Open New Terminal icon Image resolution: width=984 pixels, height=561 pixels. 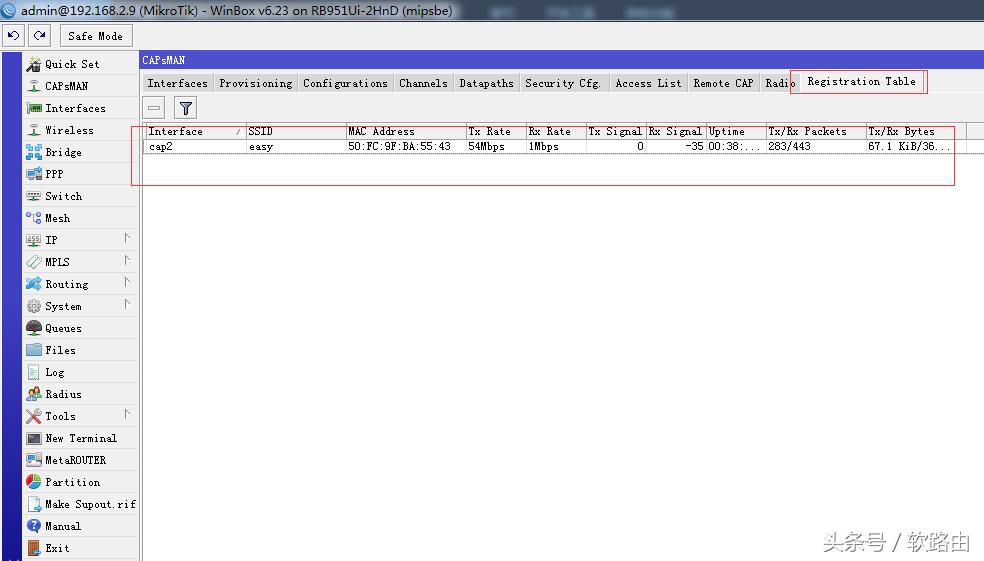33,438
